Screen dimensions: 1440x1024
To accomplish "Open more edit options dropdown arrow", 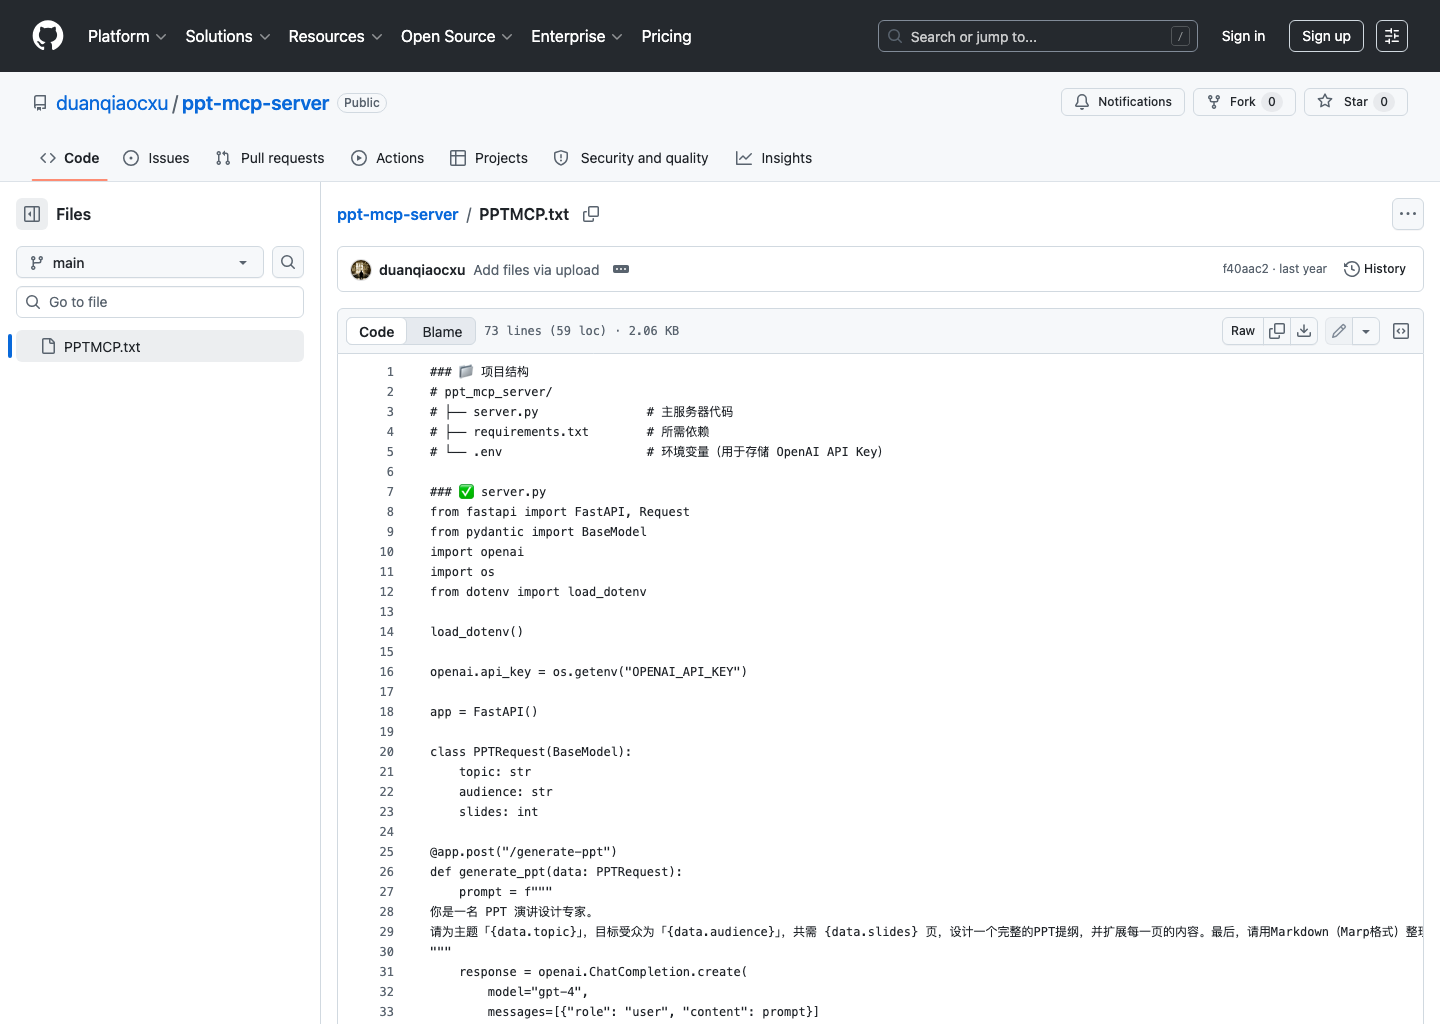I will 1366,331.
